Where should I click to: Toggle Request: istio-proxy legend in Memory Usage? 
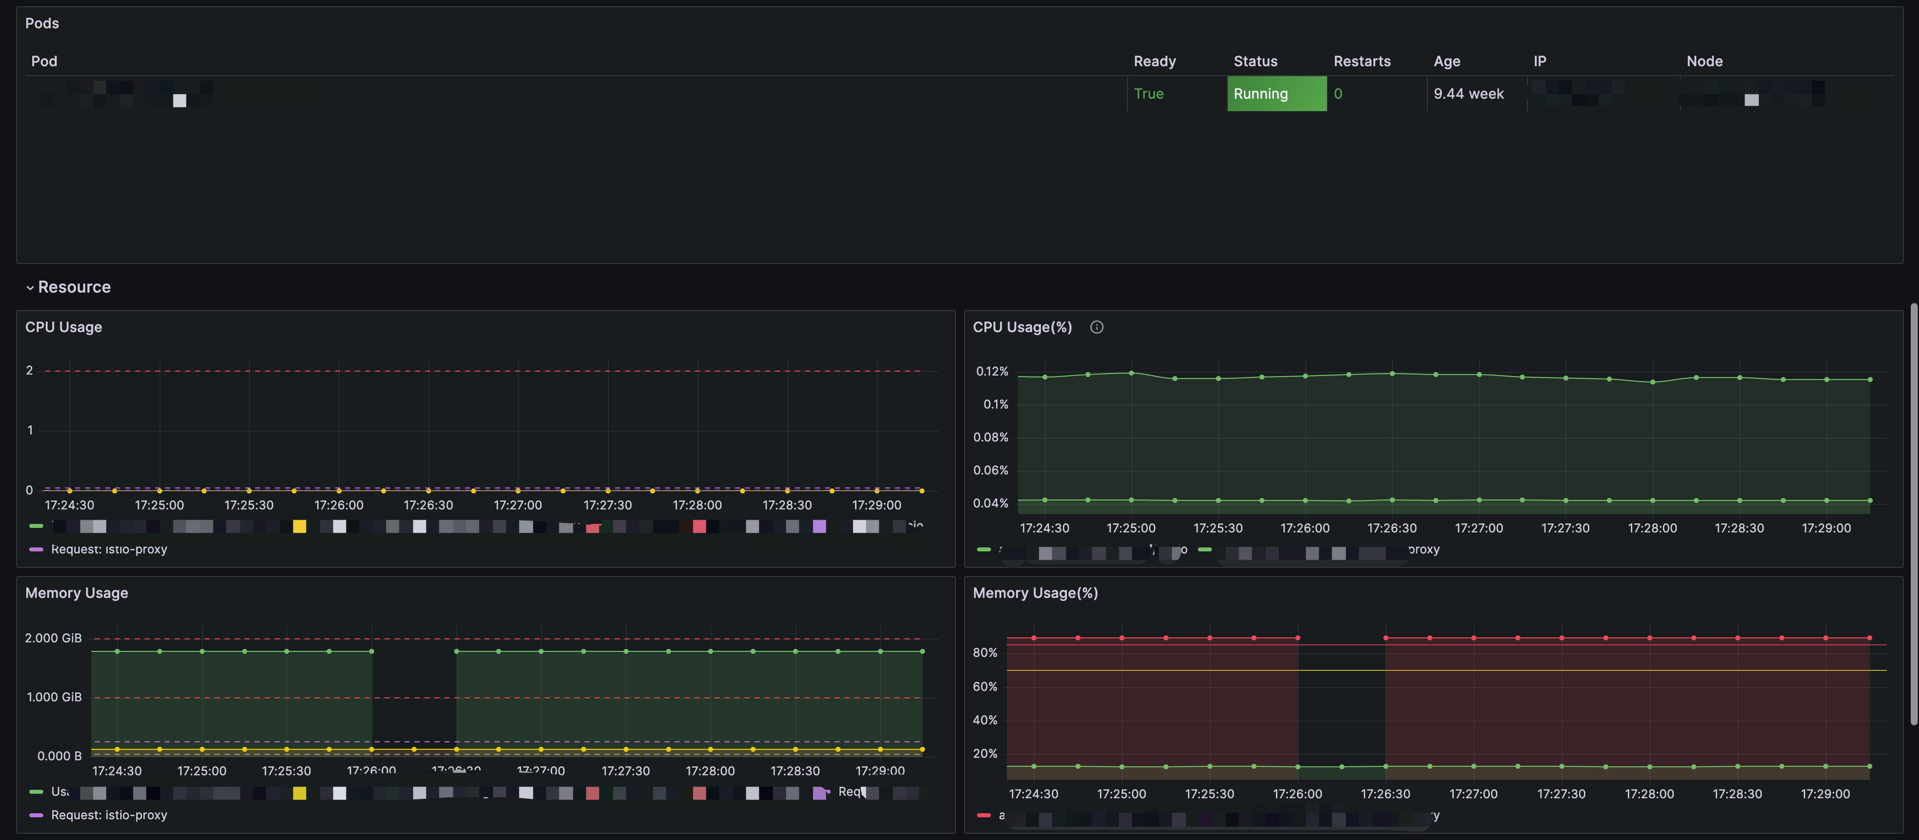pos(109,815)
